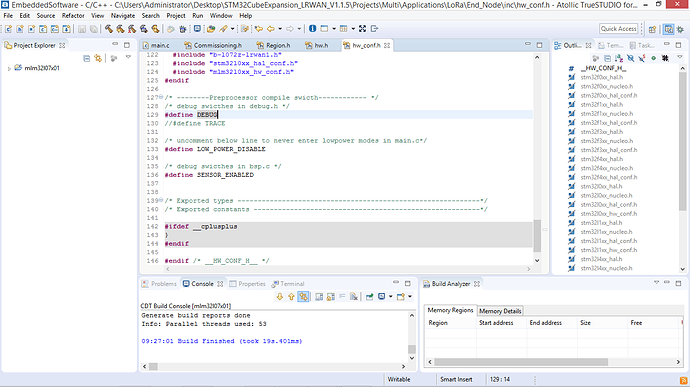Click the fullscreen arrows toolbar icon
Image resolution: width=690 pixels, height=387 pixels.
click(362, 29)
